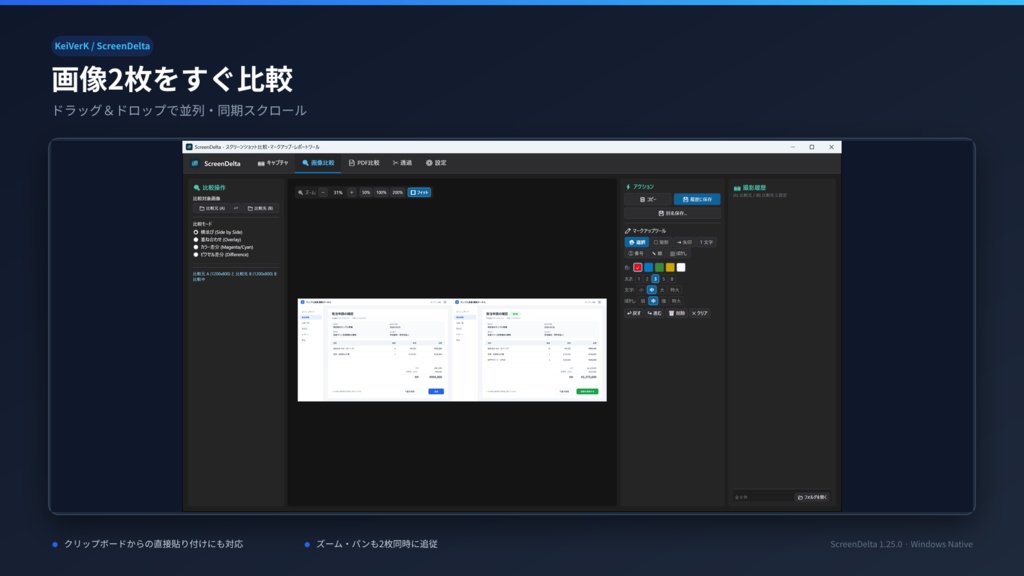The width and height of the screenshot is (1024, 576).
Task: Set zoom to 200%
Action: 398,193
